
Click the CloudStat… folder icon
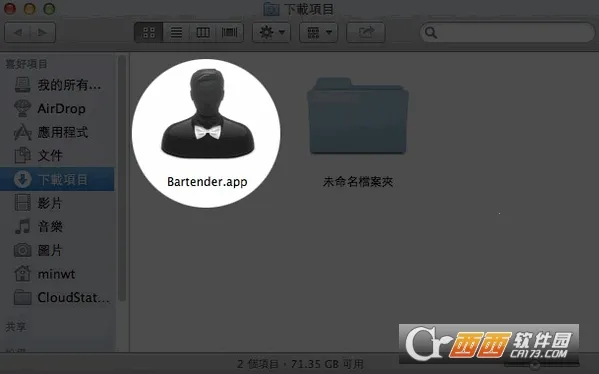[x=22, y=298]
